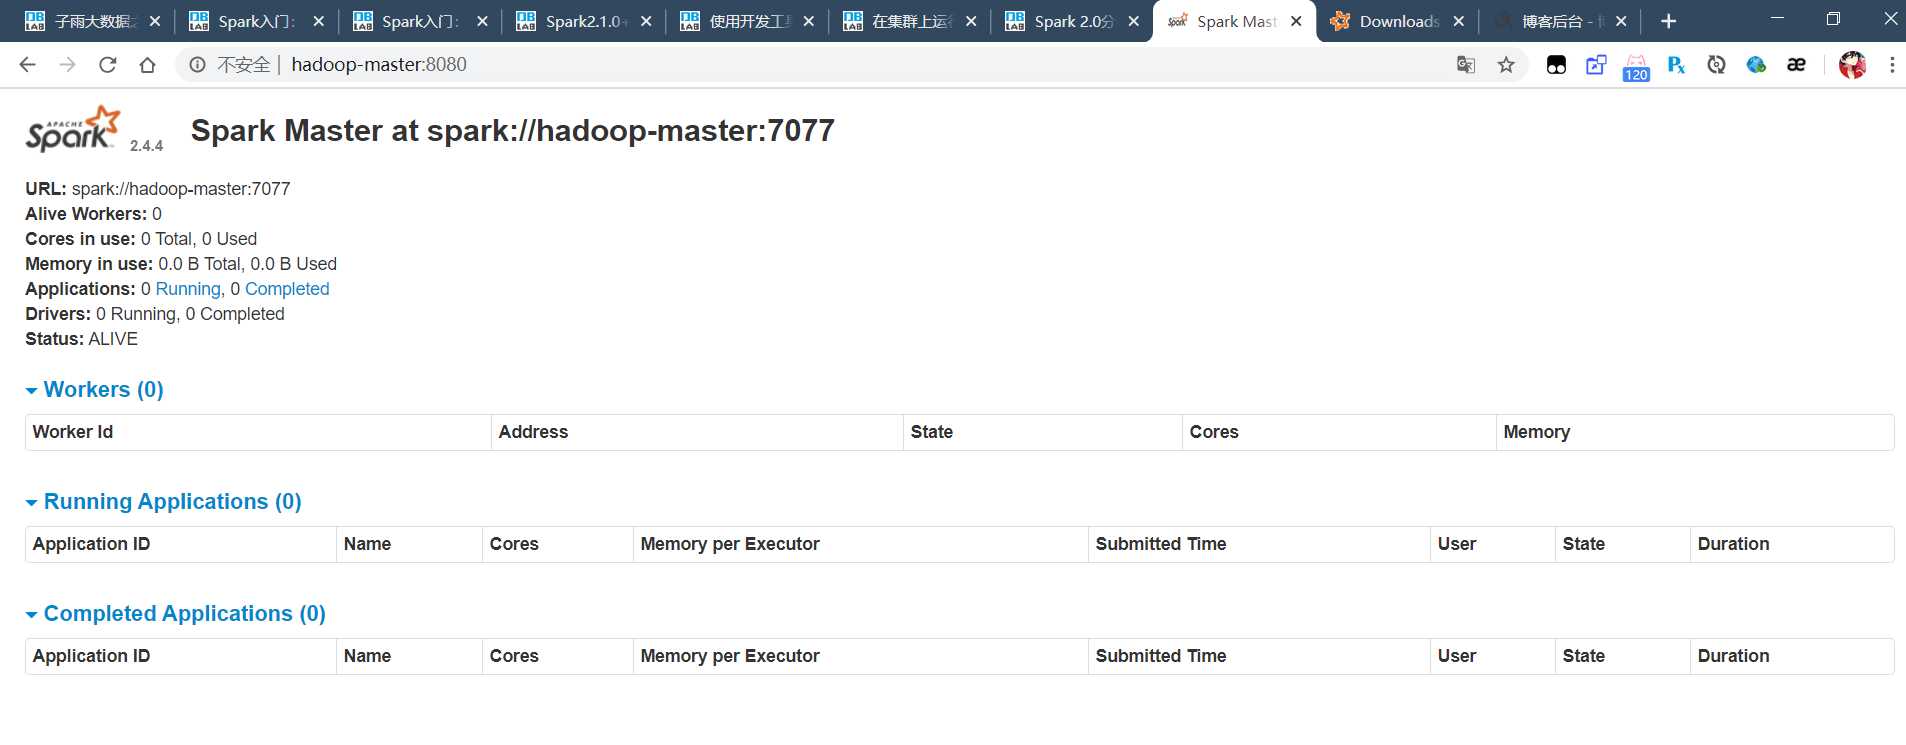The height and width of the screenshot is (745, 1906).
Task: Open the Completed applications link
Action: [x=287, y=289]
